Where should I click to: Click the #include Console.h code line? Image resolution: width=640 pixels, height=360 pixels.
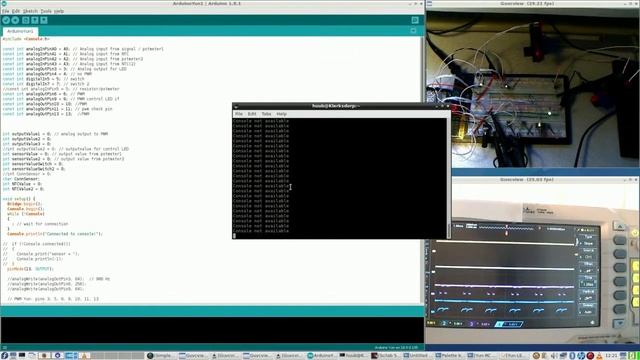(x=26, y=39)
